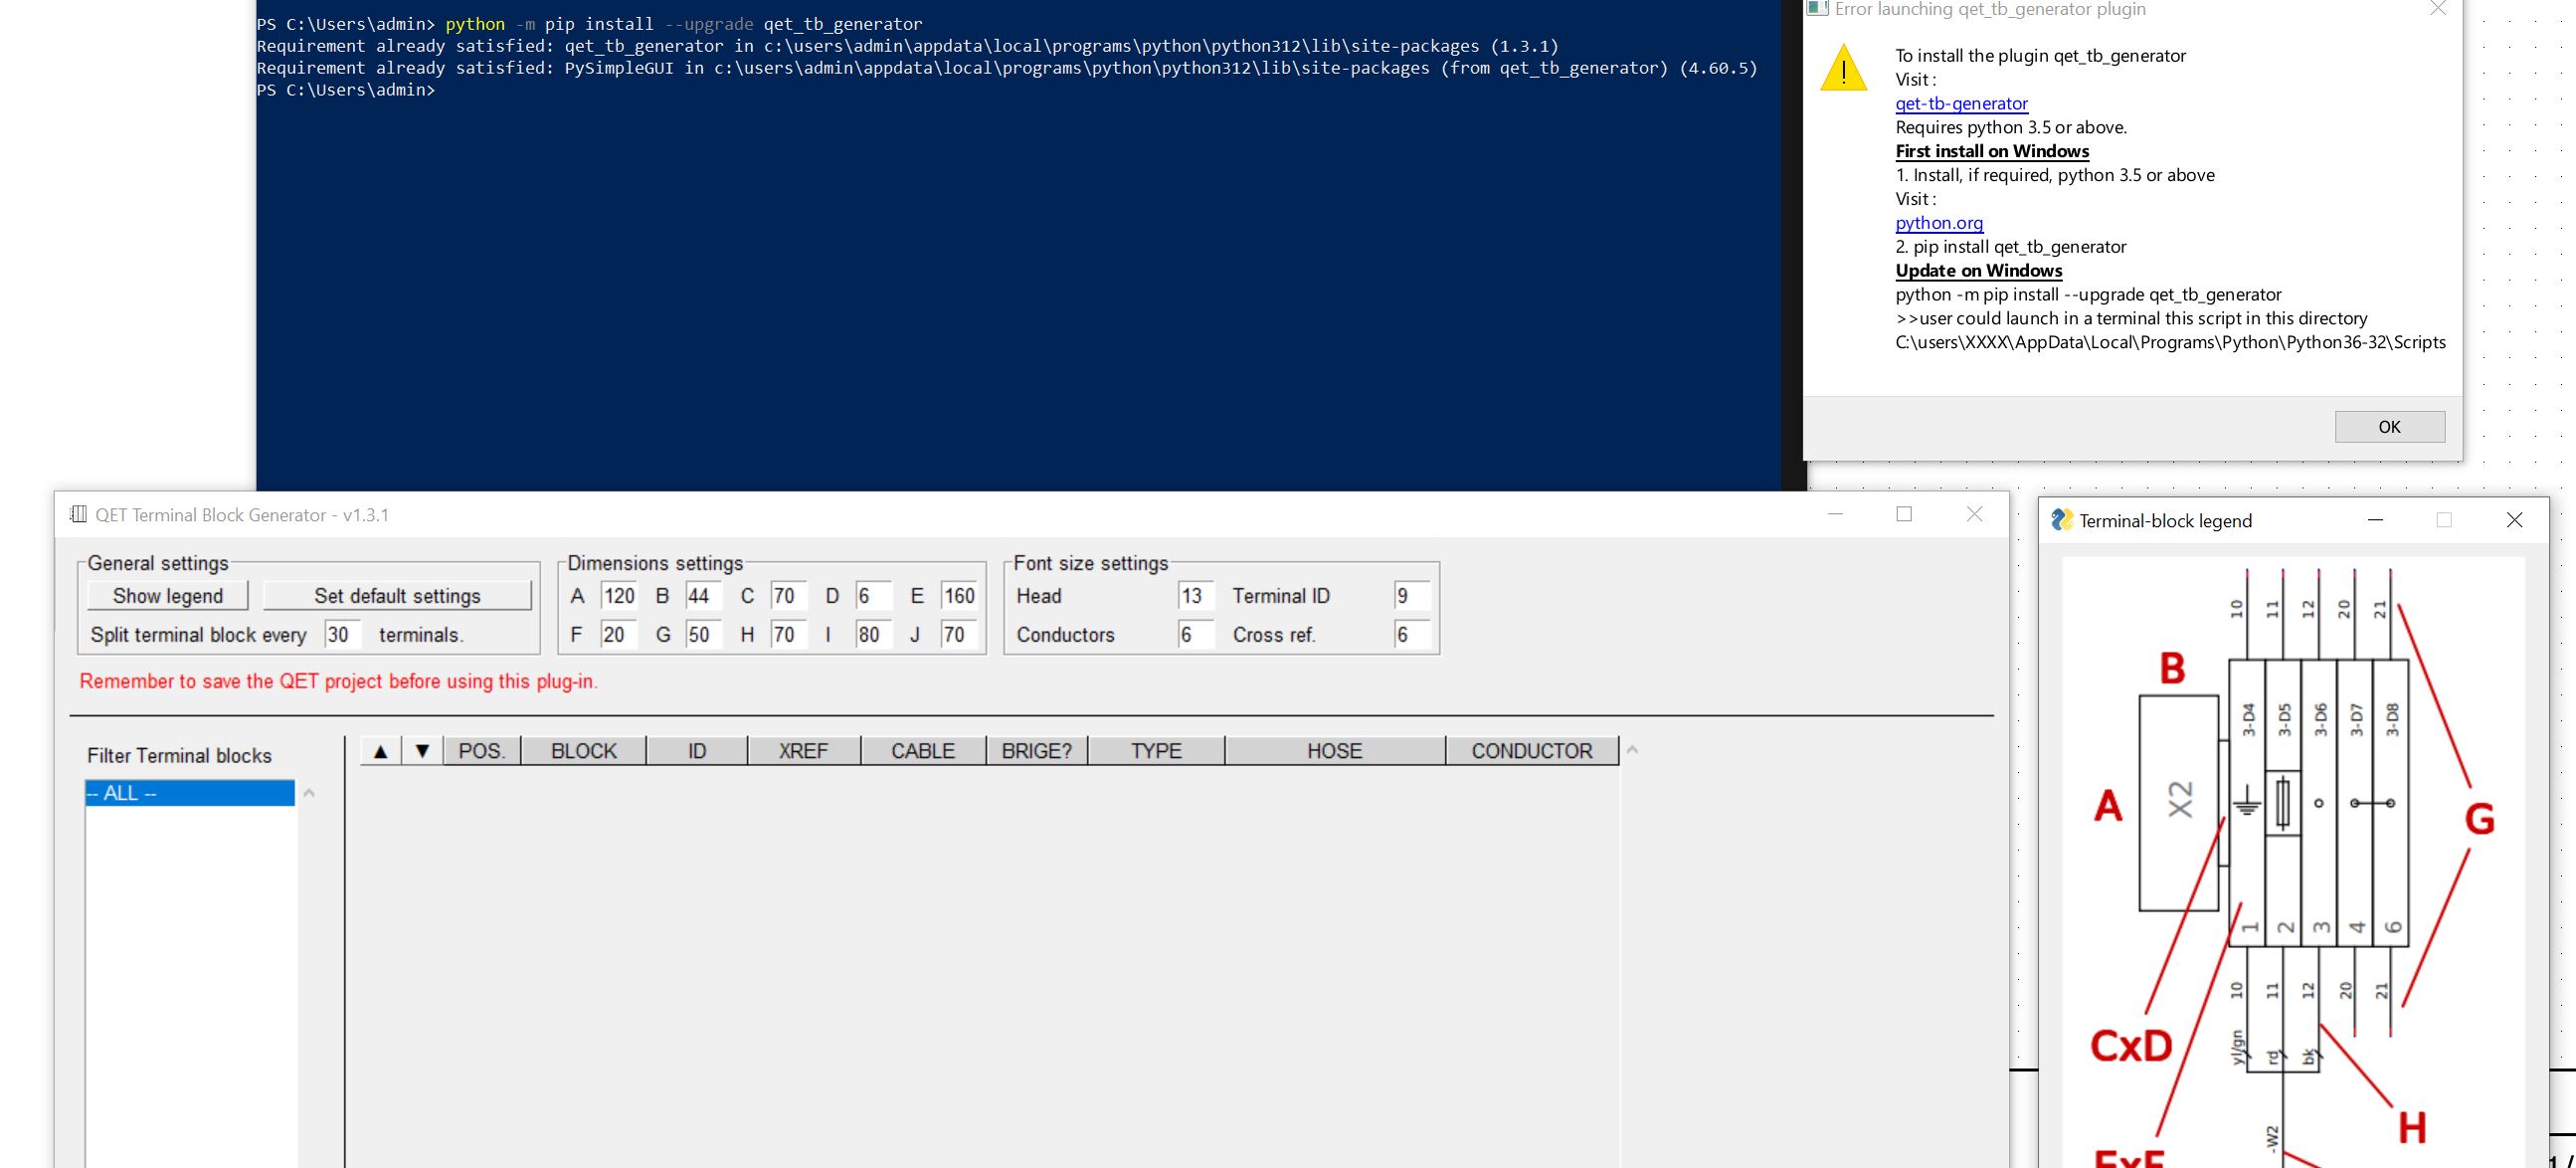Open the qet-tb-generator hyperlink

pos(1961,103)
